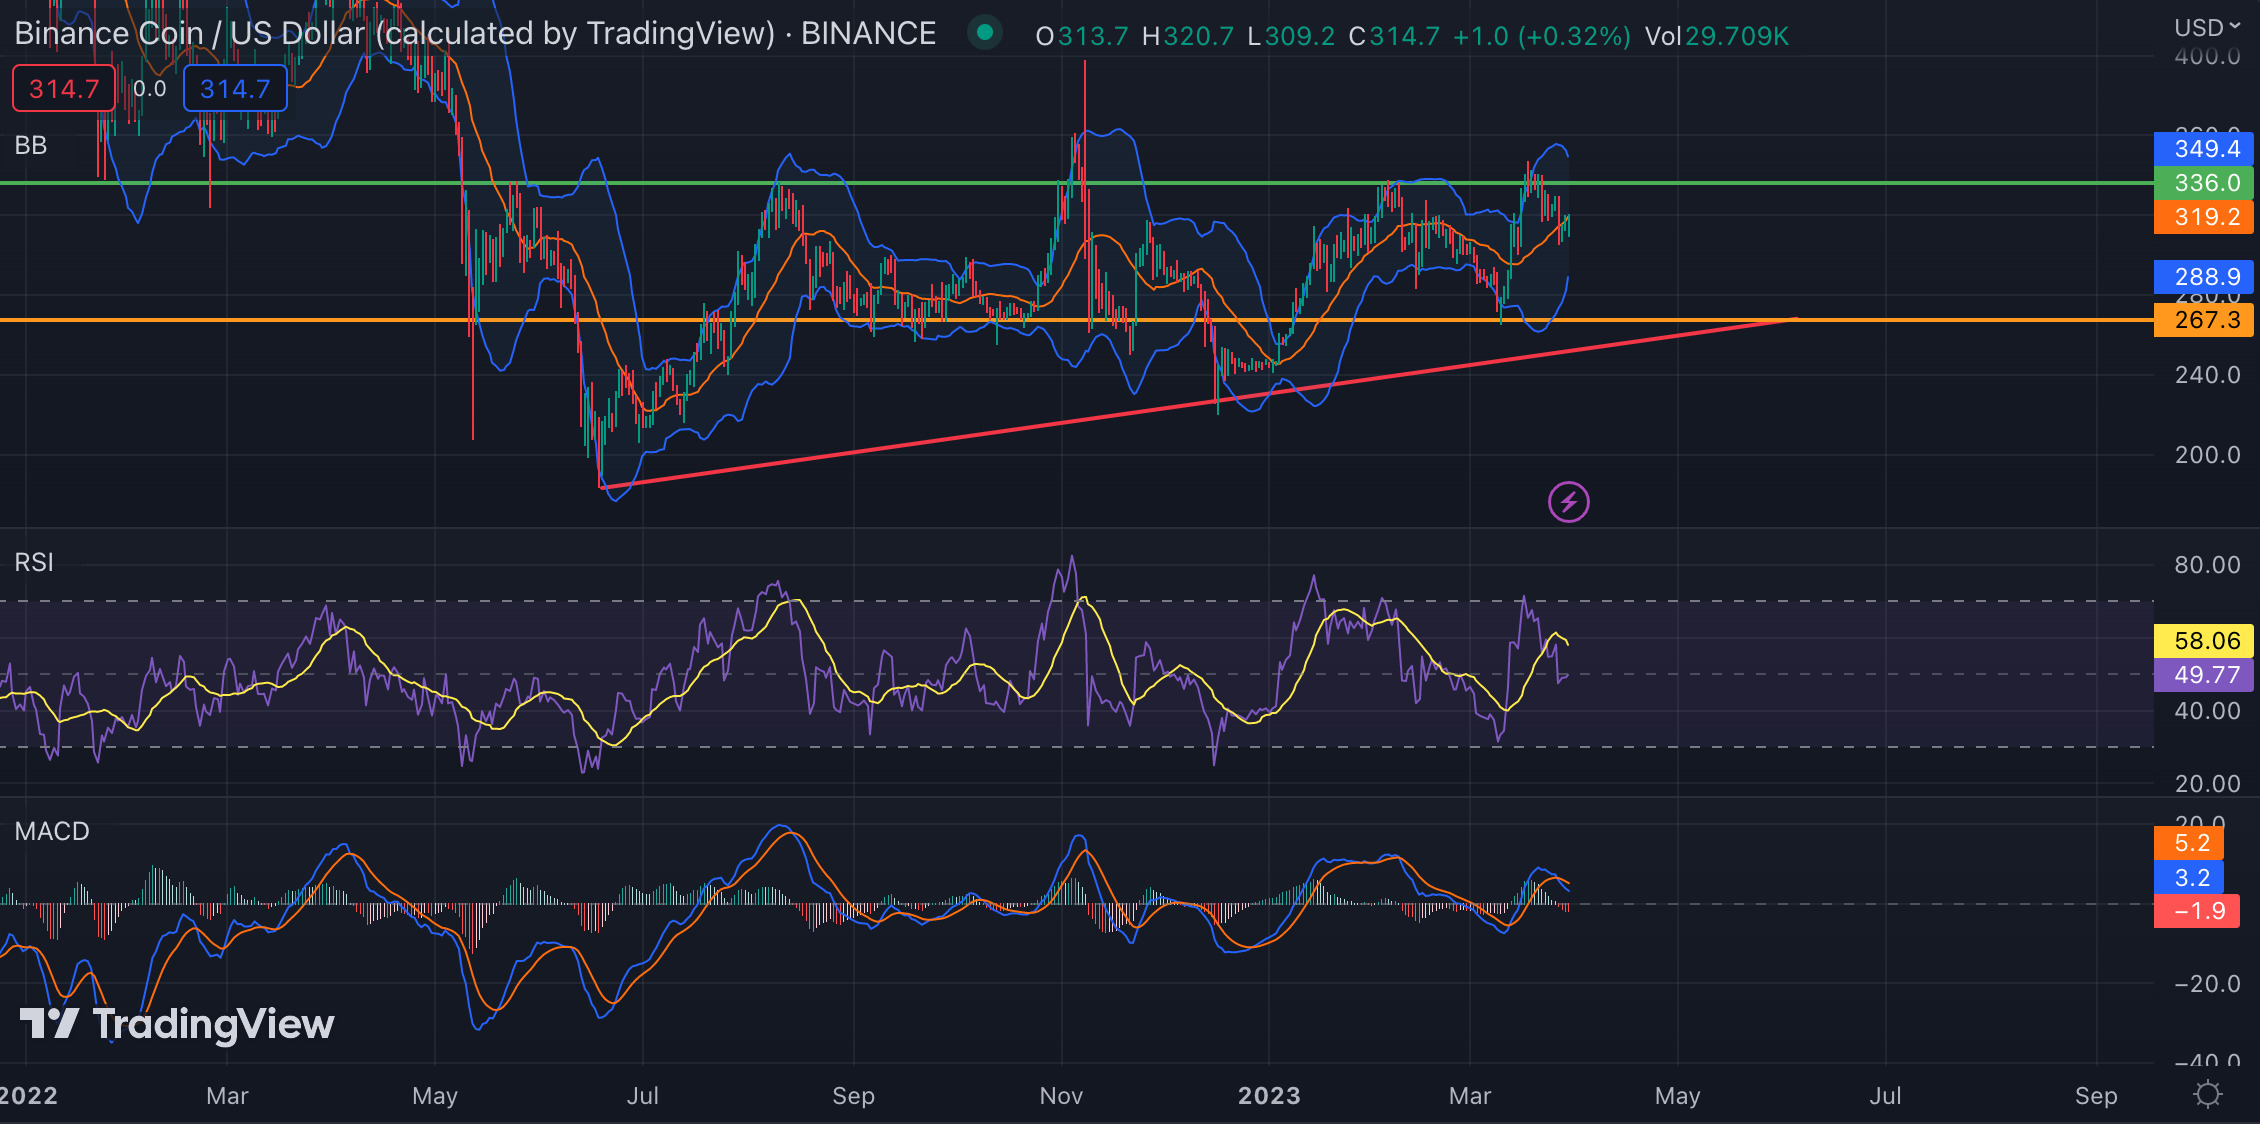Select the MACD indicator label

pos(52,831)
